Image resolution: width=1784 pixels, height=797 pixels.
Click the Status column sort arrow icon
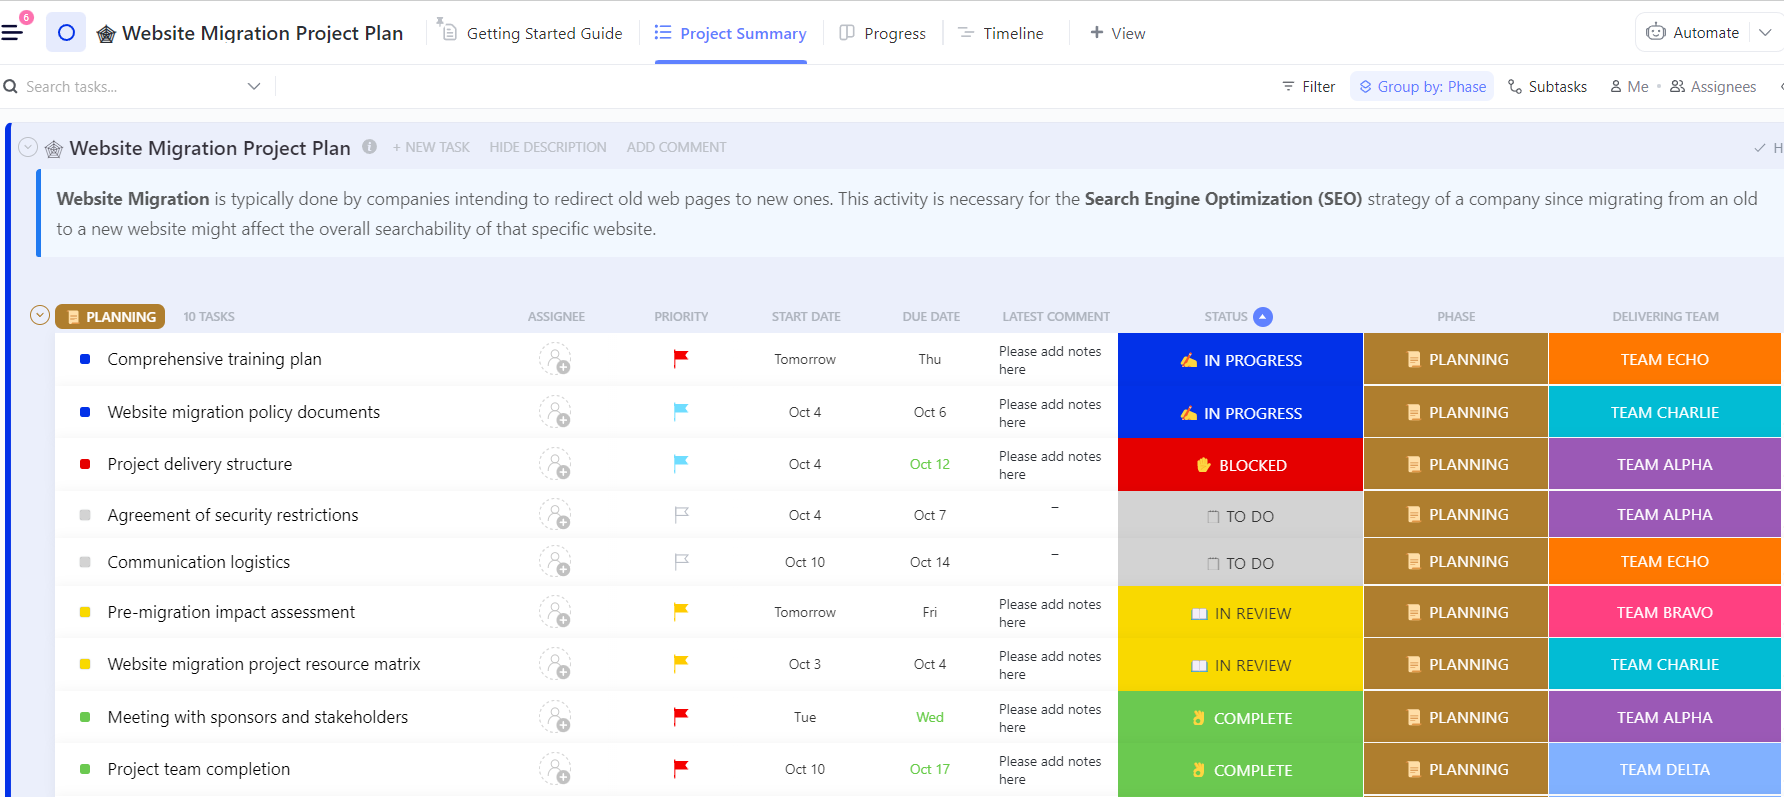(1263, 316)
